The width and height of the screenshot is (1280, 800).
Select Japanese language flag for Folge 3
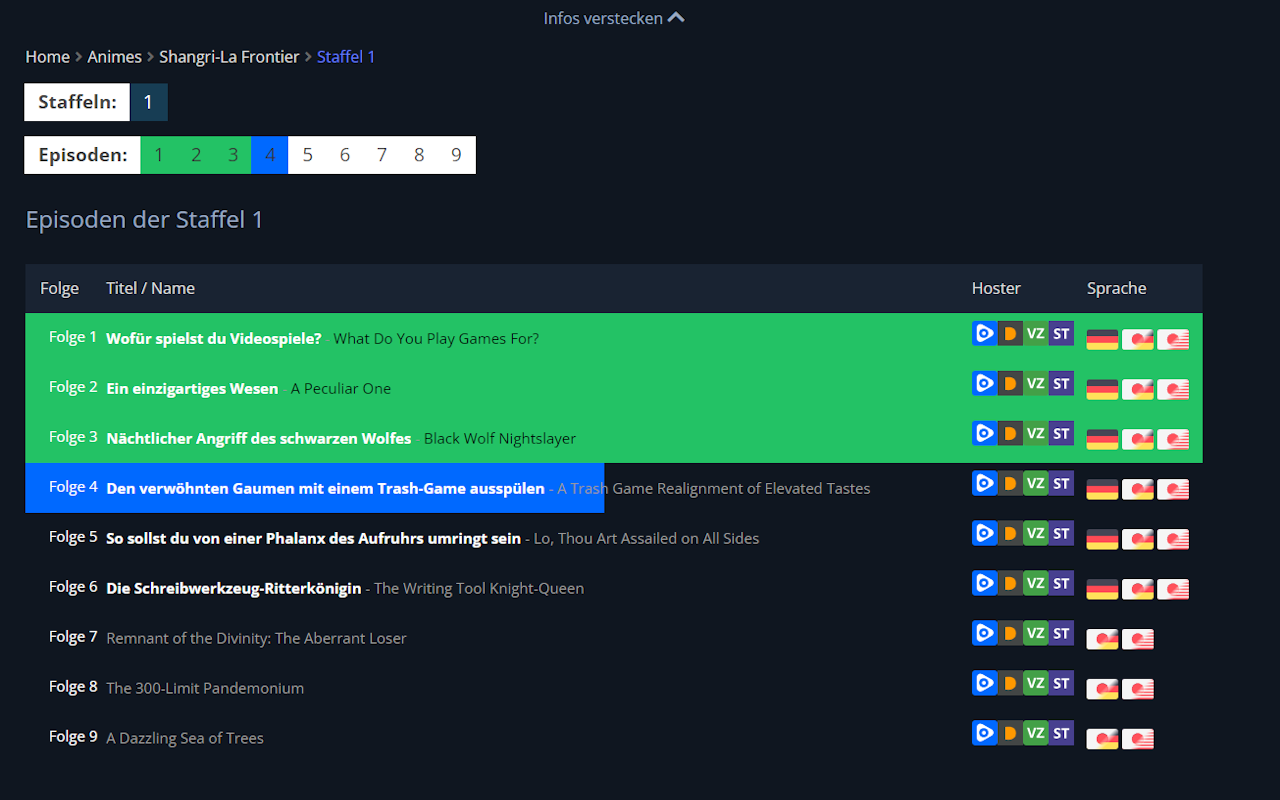[x=1172, y=438]
